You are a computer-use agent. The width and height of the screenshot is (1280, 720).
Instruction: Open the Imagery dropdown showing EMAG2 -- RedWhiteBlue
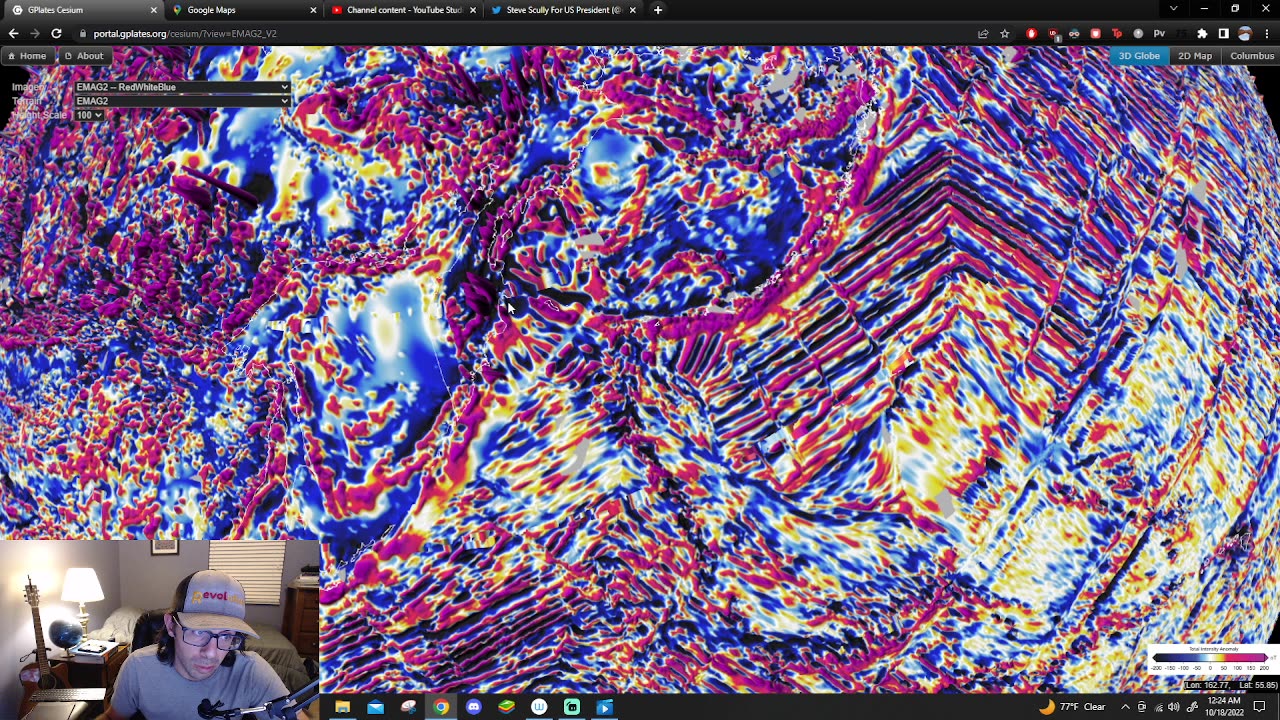(182, 87)
